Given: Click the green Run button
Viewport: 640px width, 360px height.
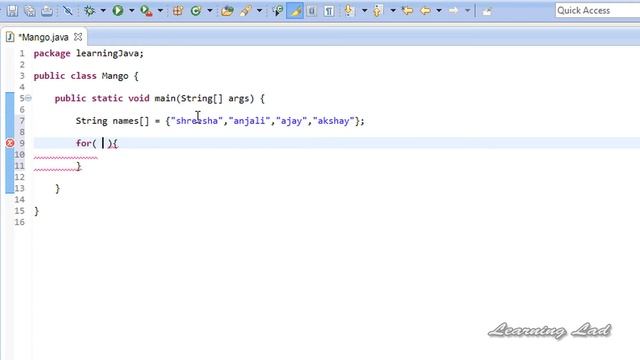Looking at the screenshot, I should [118, 11].
